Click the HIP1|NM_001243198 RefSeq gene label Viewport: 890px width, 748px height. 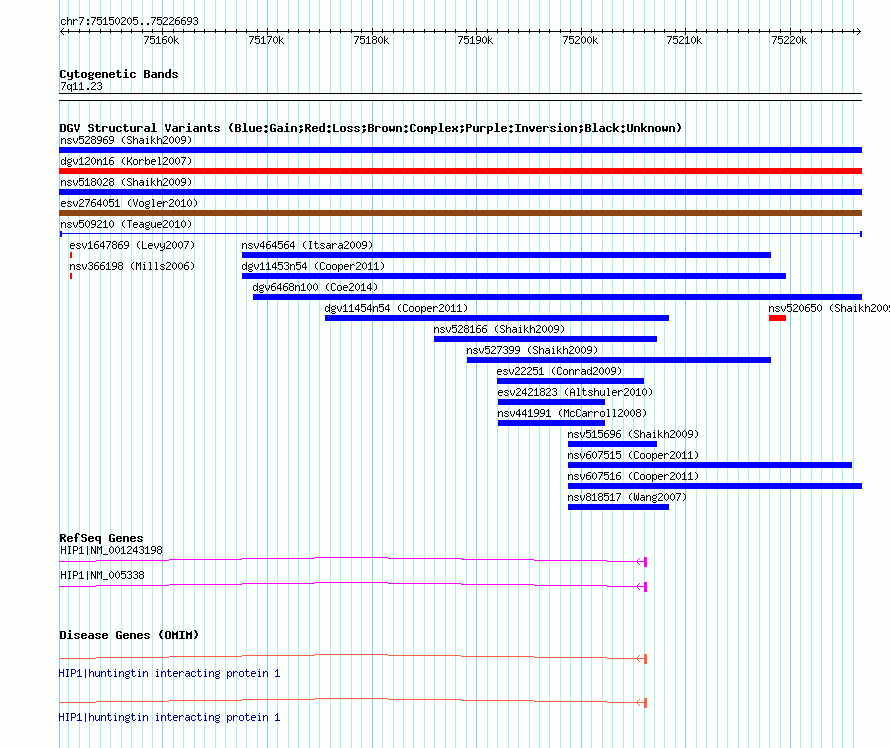111,551
